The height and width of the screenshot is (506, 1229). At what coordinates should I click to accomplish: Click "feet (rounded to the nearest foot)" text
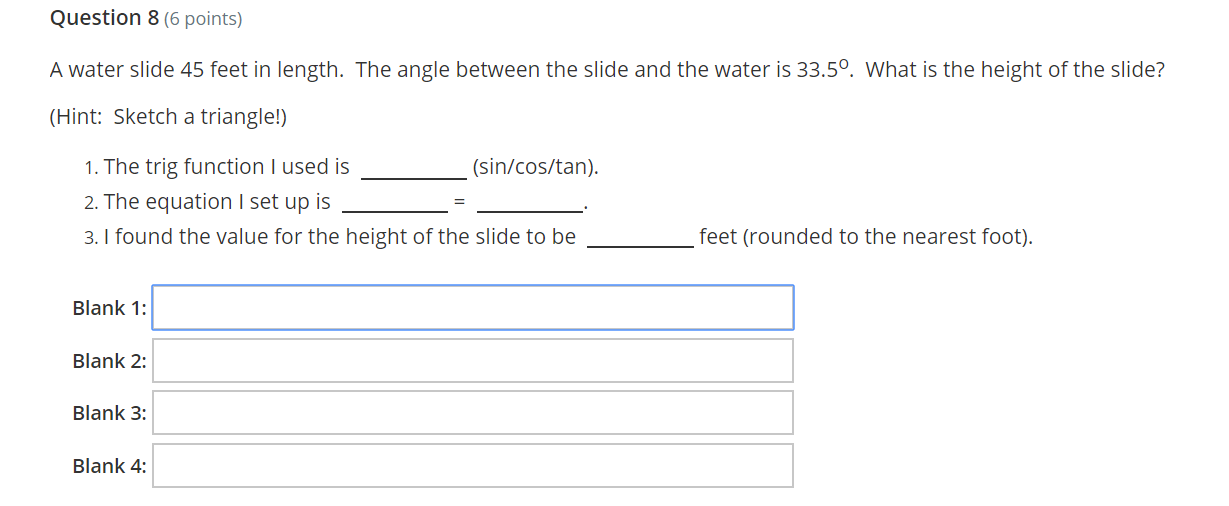[x=865, y=237]
